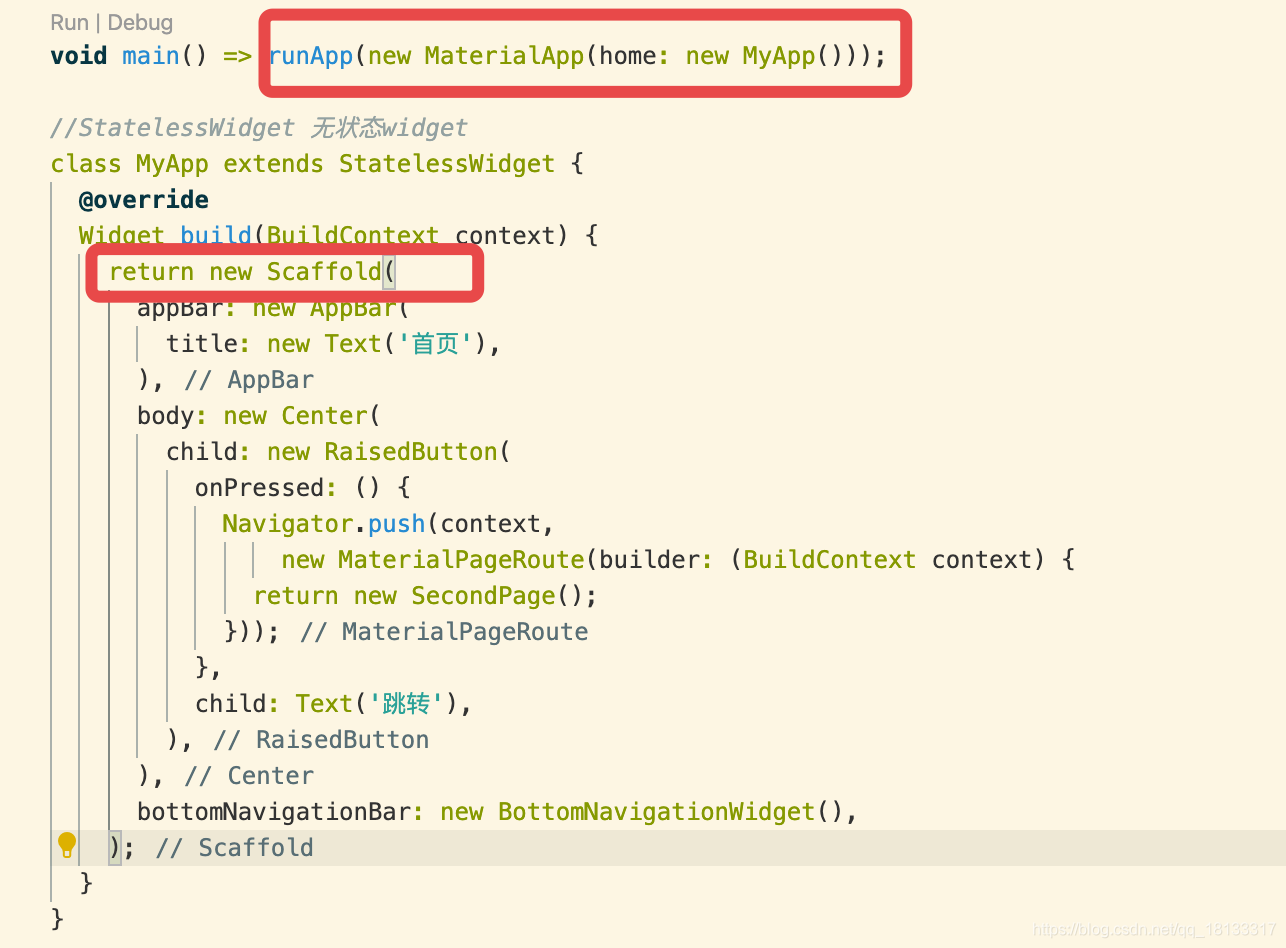Click 'RaisedButton' in the child line
This screenshot has width=1286, height=948.
(x=411, y=451)
